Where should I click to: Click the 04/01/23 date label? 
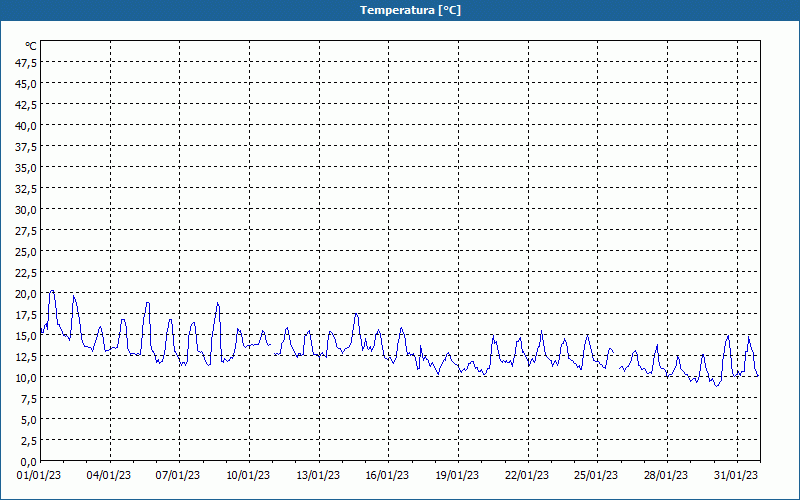click(109, 476)
